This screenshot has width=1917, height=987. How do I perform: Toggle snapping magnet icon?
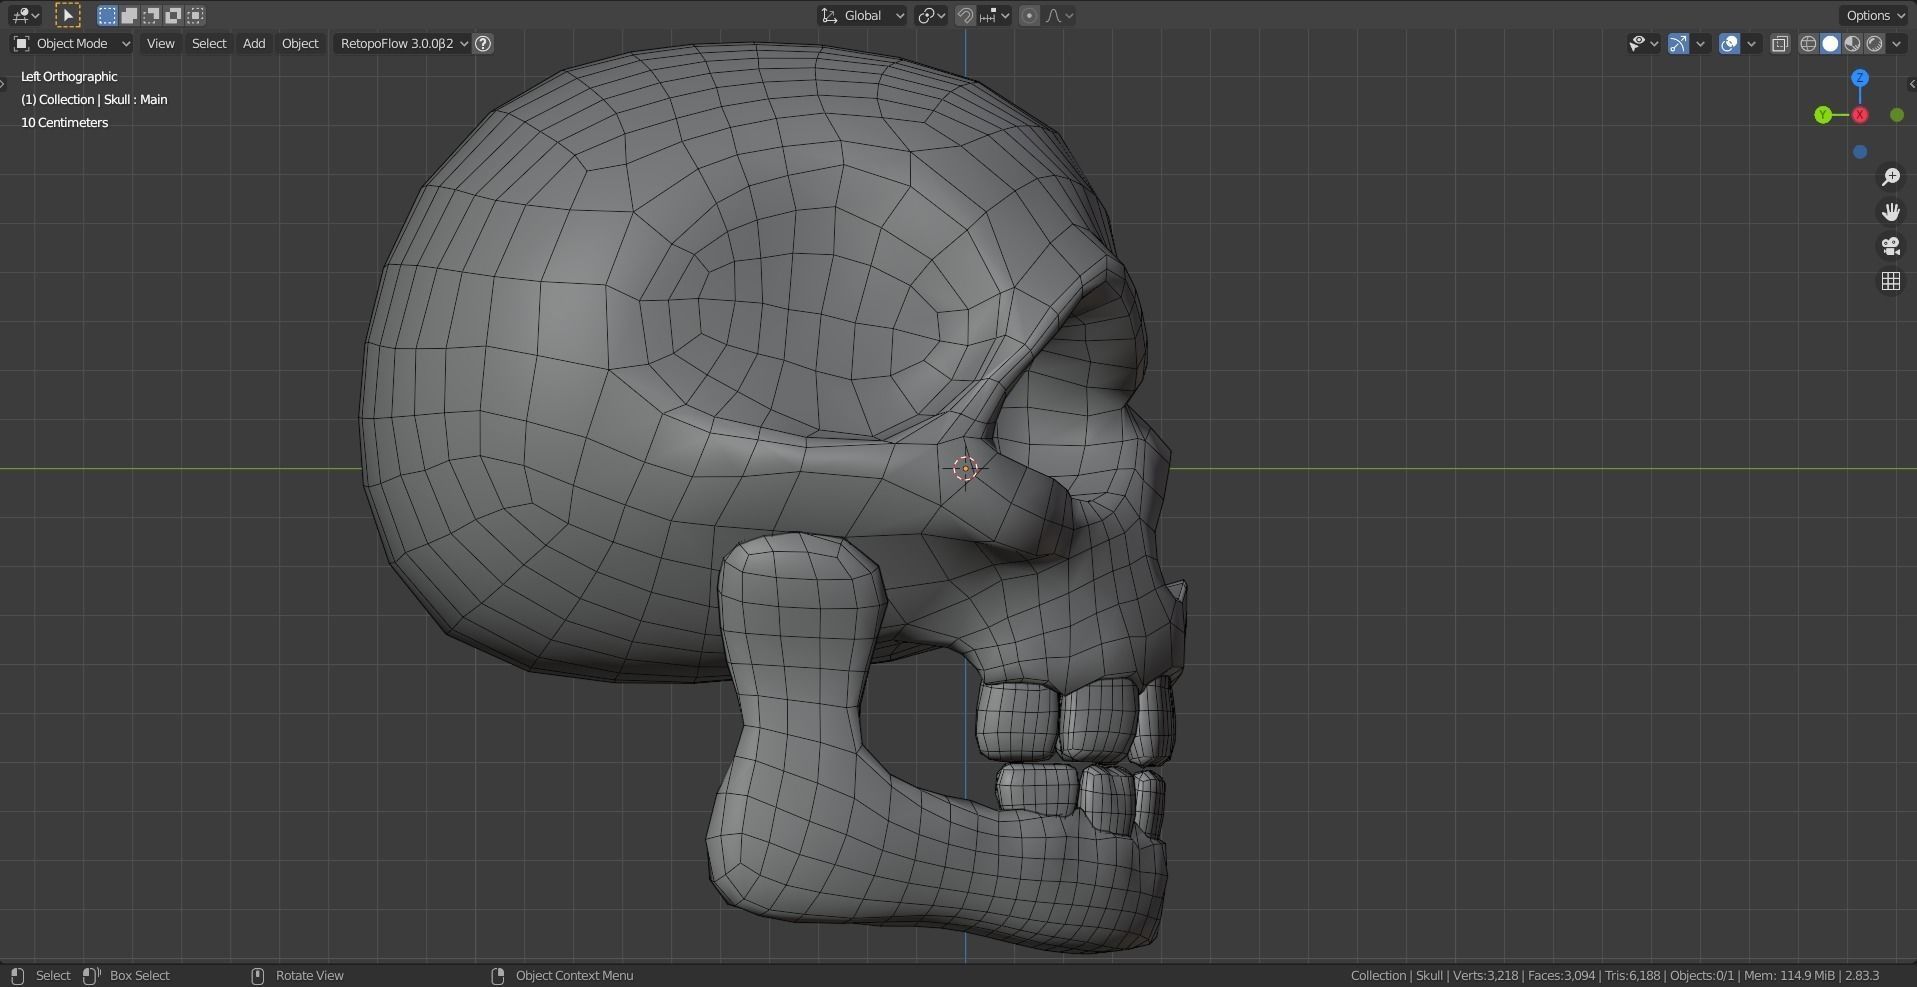(x=965, y=15)
